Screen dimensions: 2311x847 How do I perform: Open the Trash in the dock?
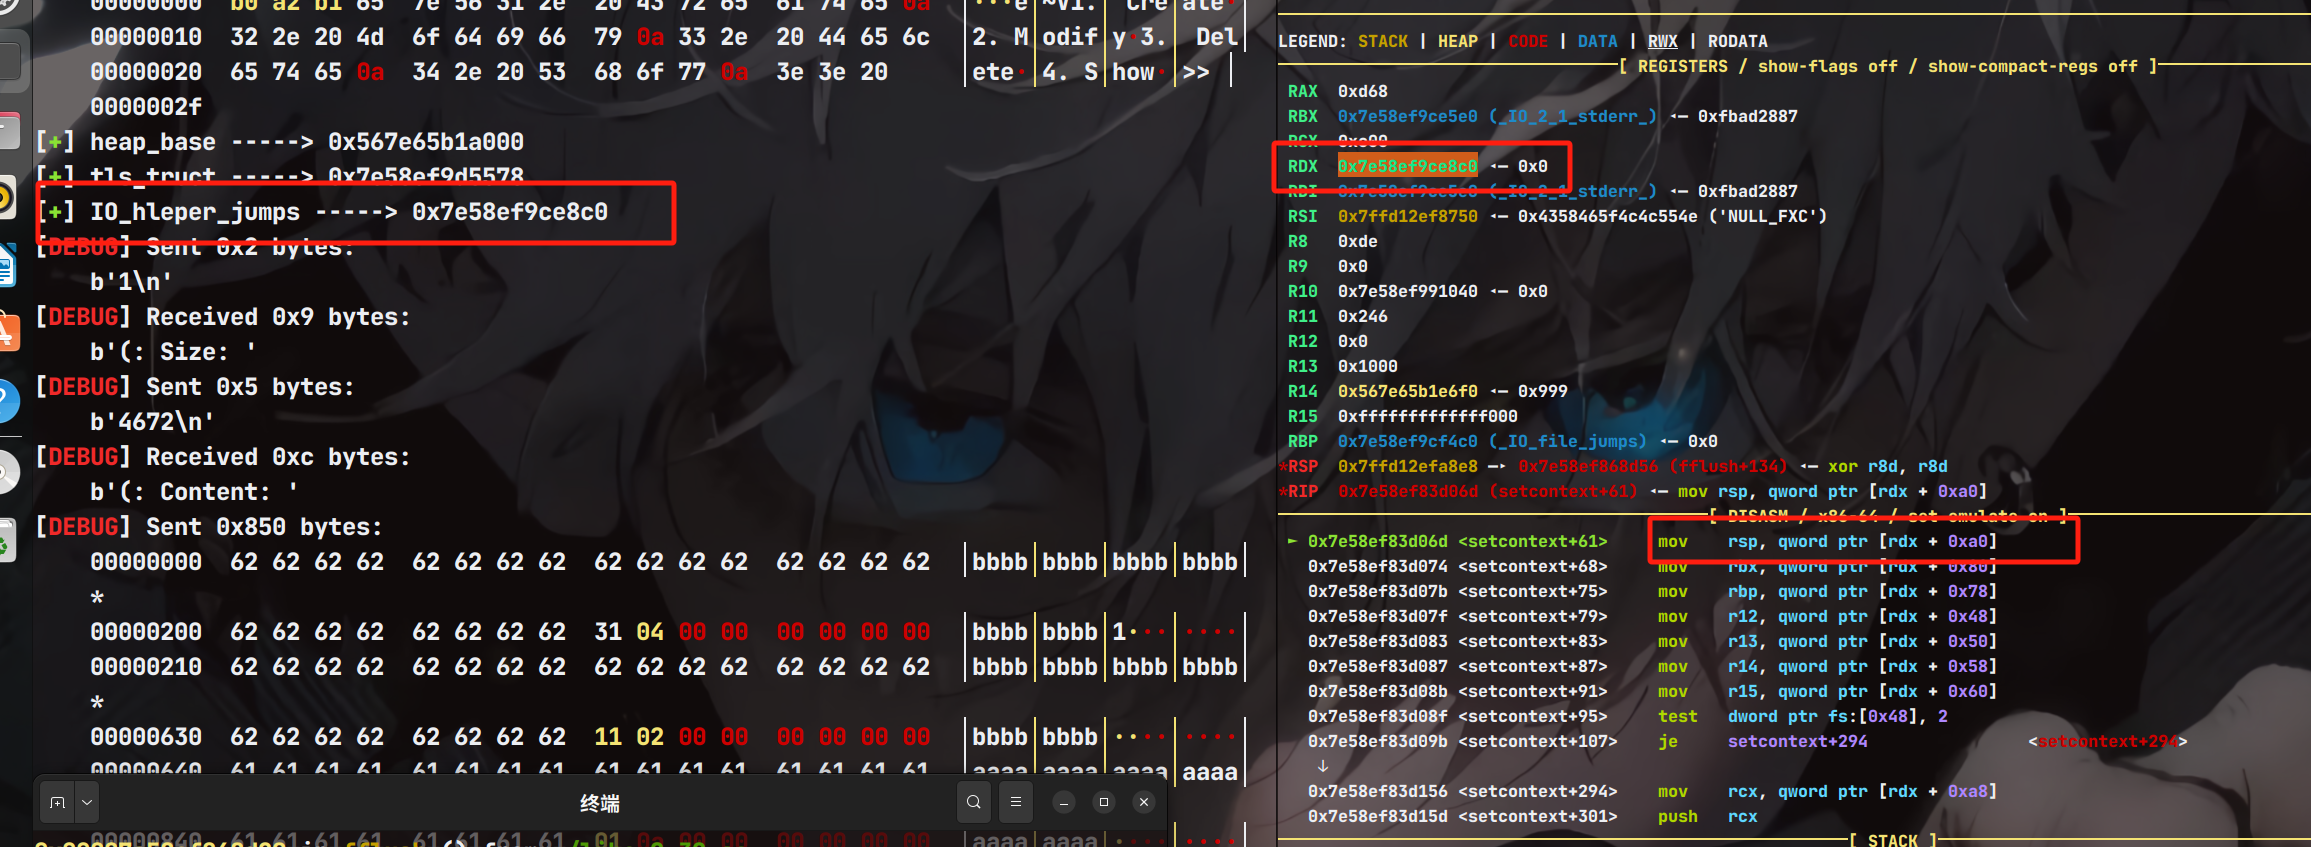click(x=6, y=542)
